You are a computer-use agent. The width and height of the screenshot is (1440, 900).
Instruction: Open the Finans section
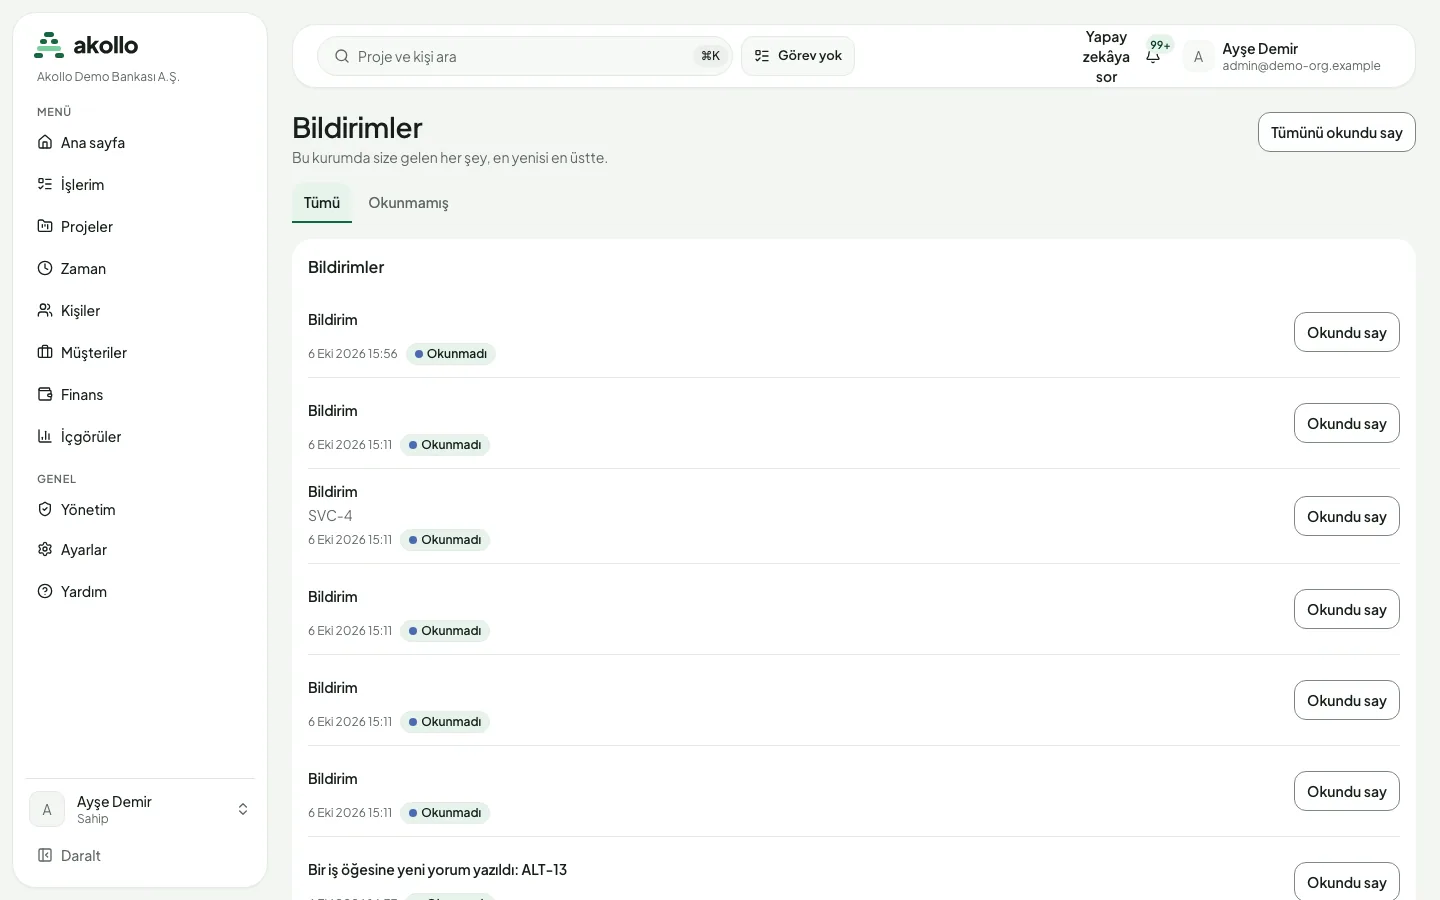140,394
